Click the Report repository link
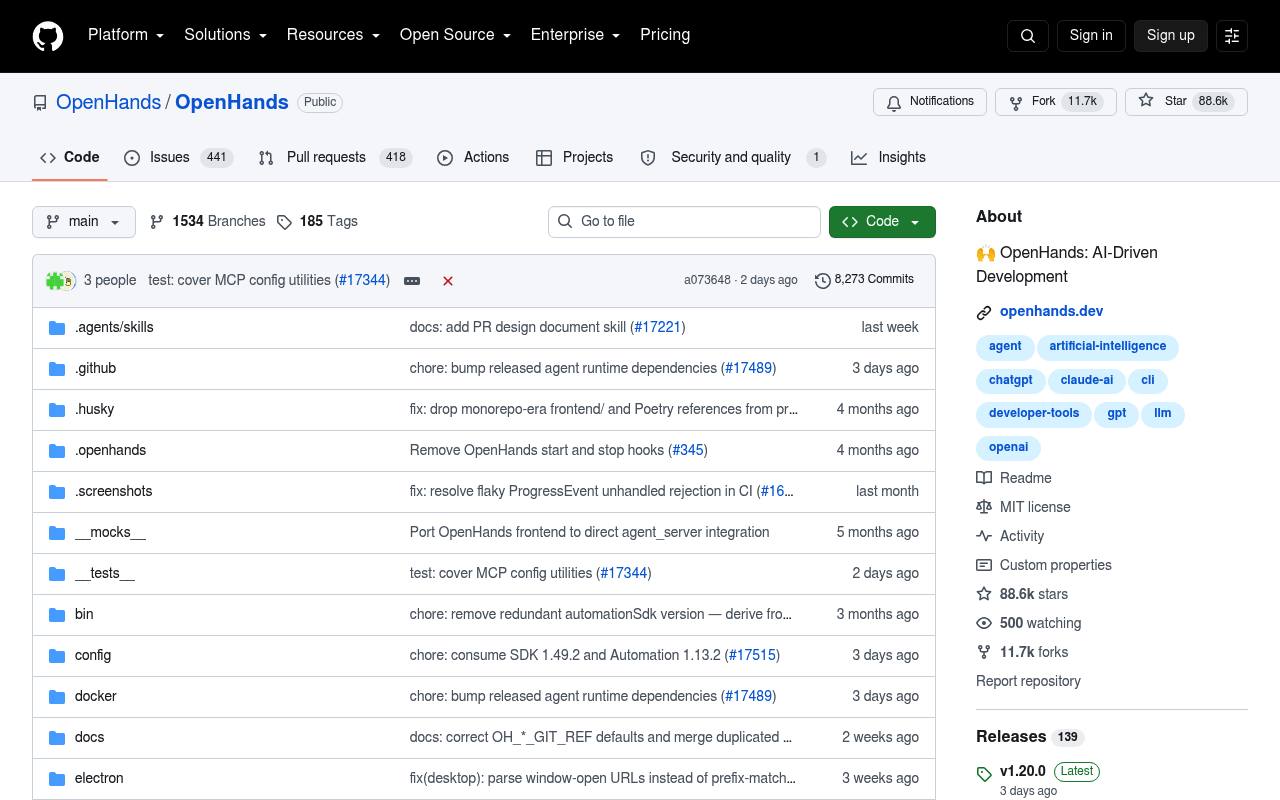The height and width of the screenshot is (800, 1280). (x=1028, y=682)
